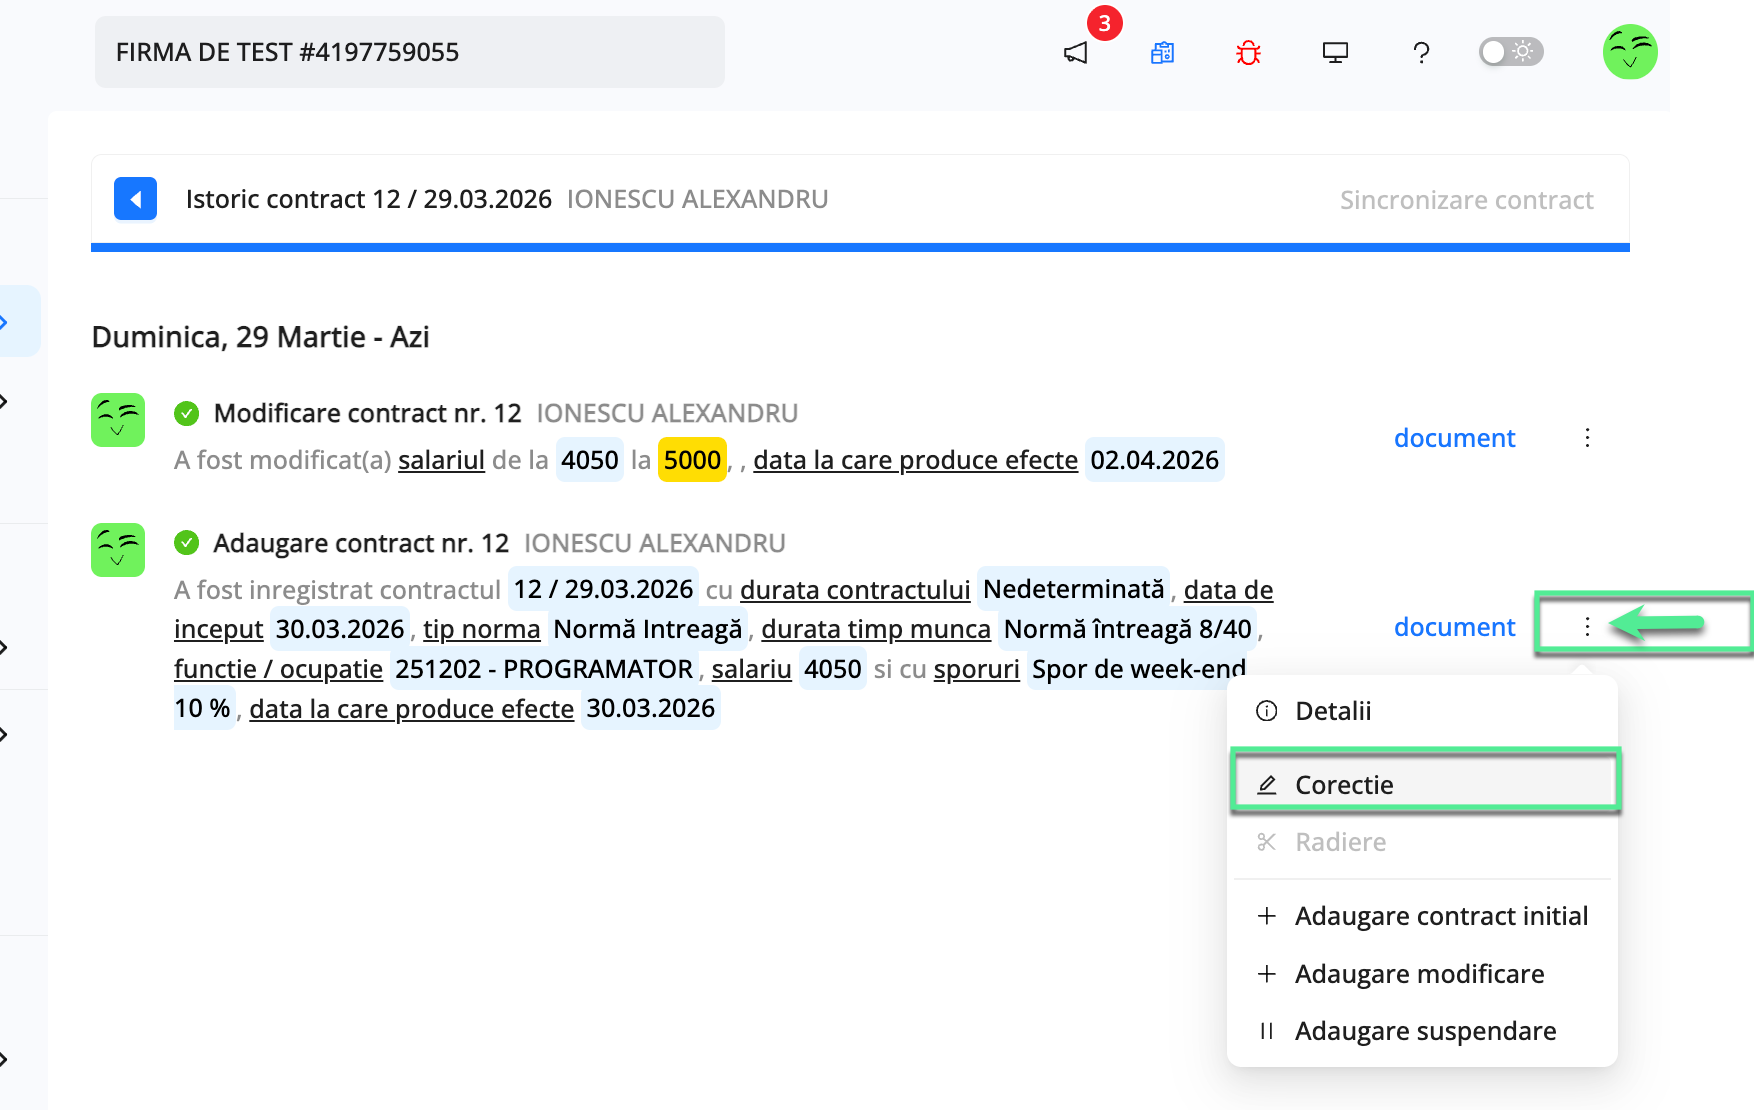Click the yellow highlighted salary value 5000
This screenshot has height=1110, width=1754.
pos(692,459)
